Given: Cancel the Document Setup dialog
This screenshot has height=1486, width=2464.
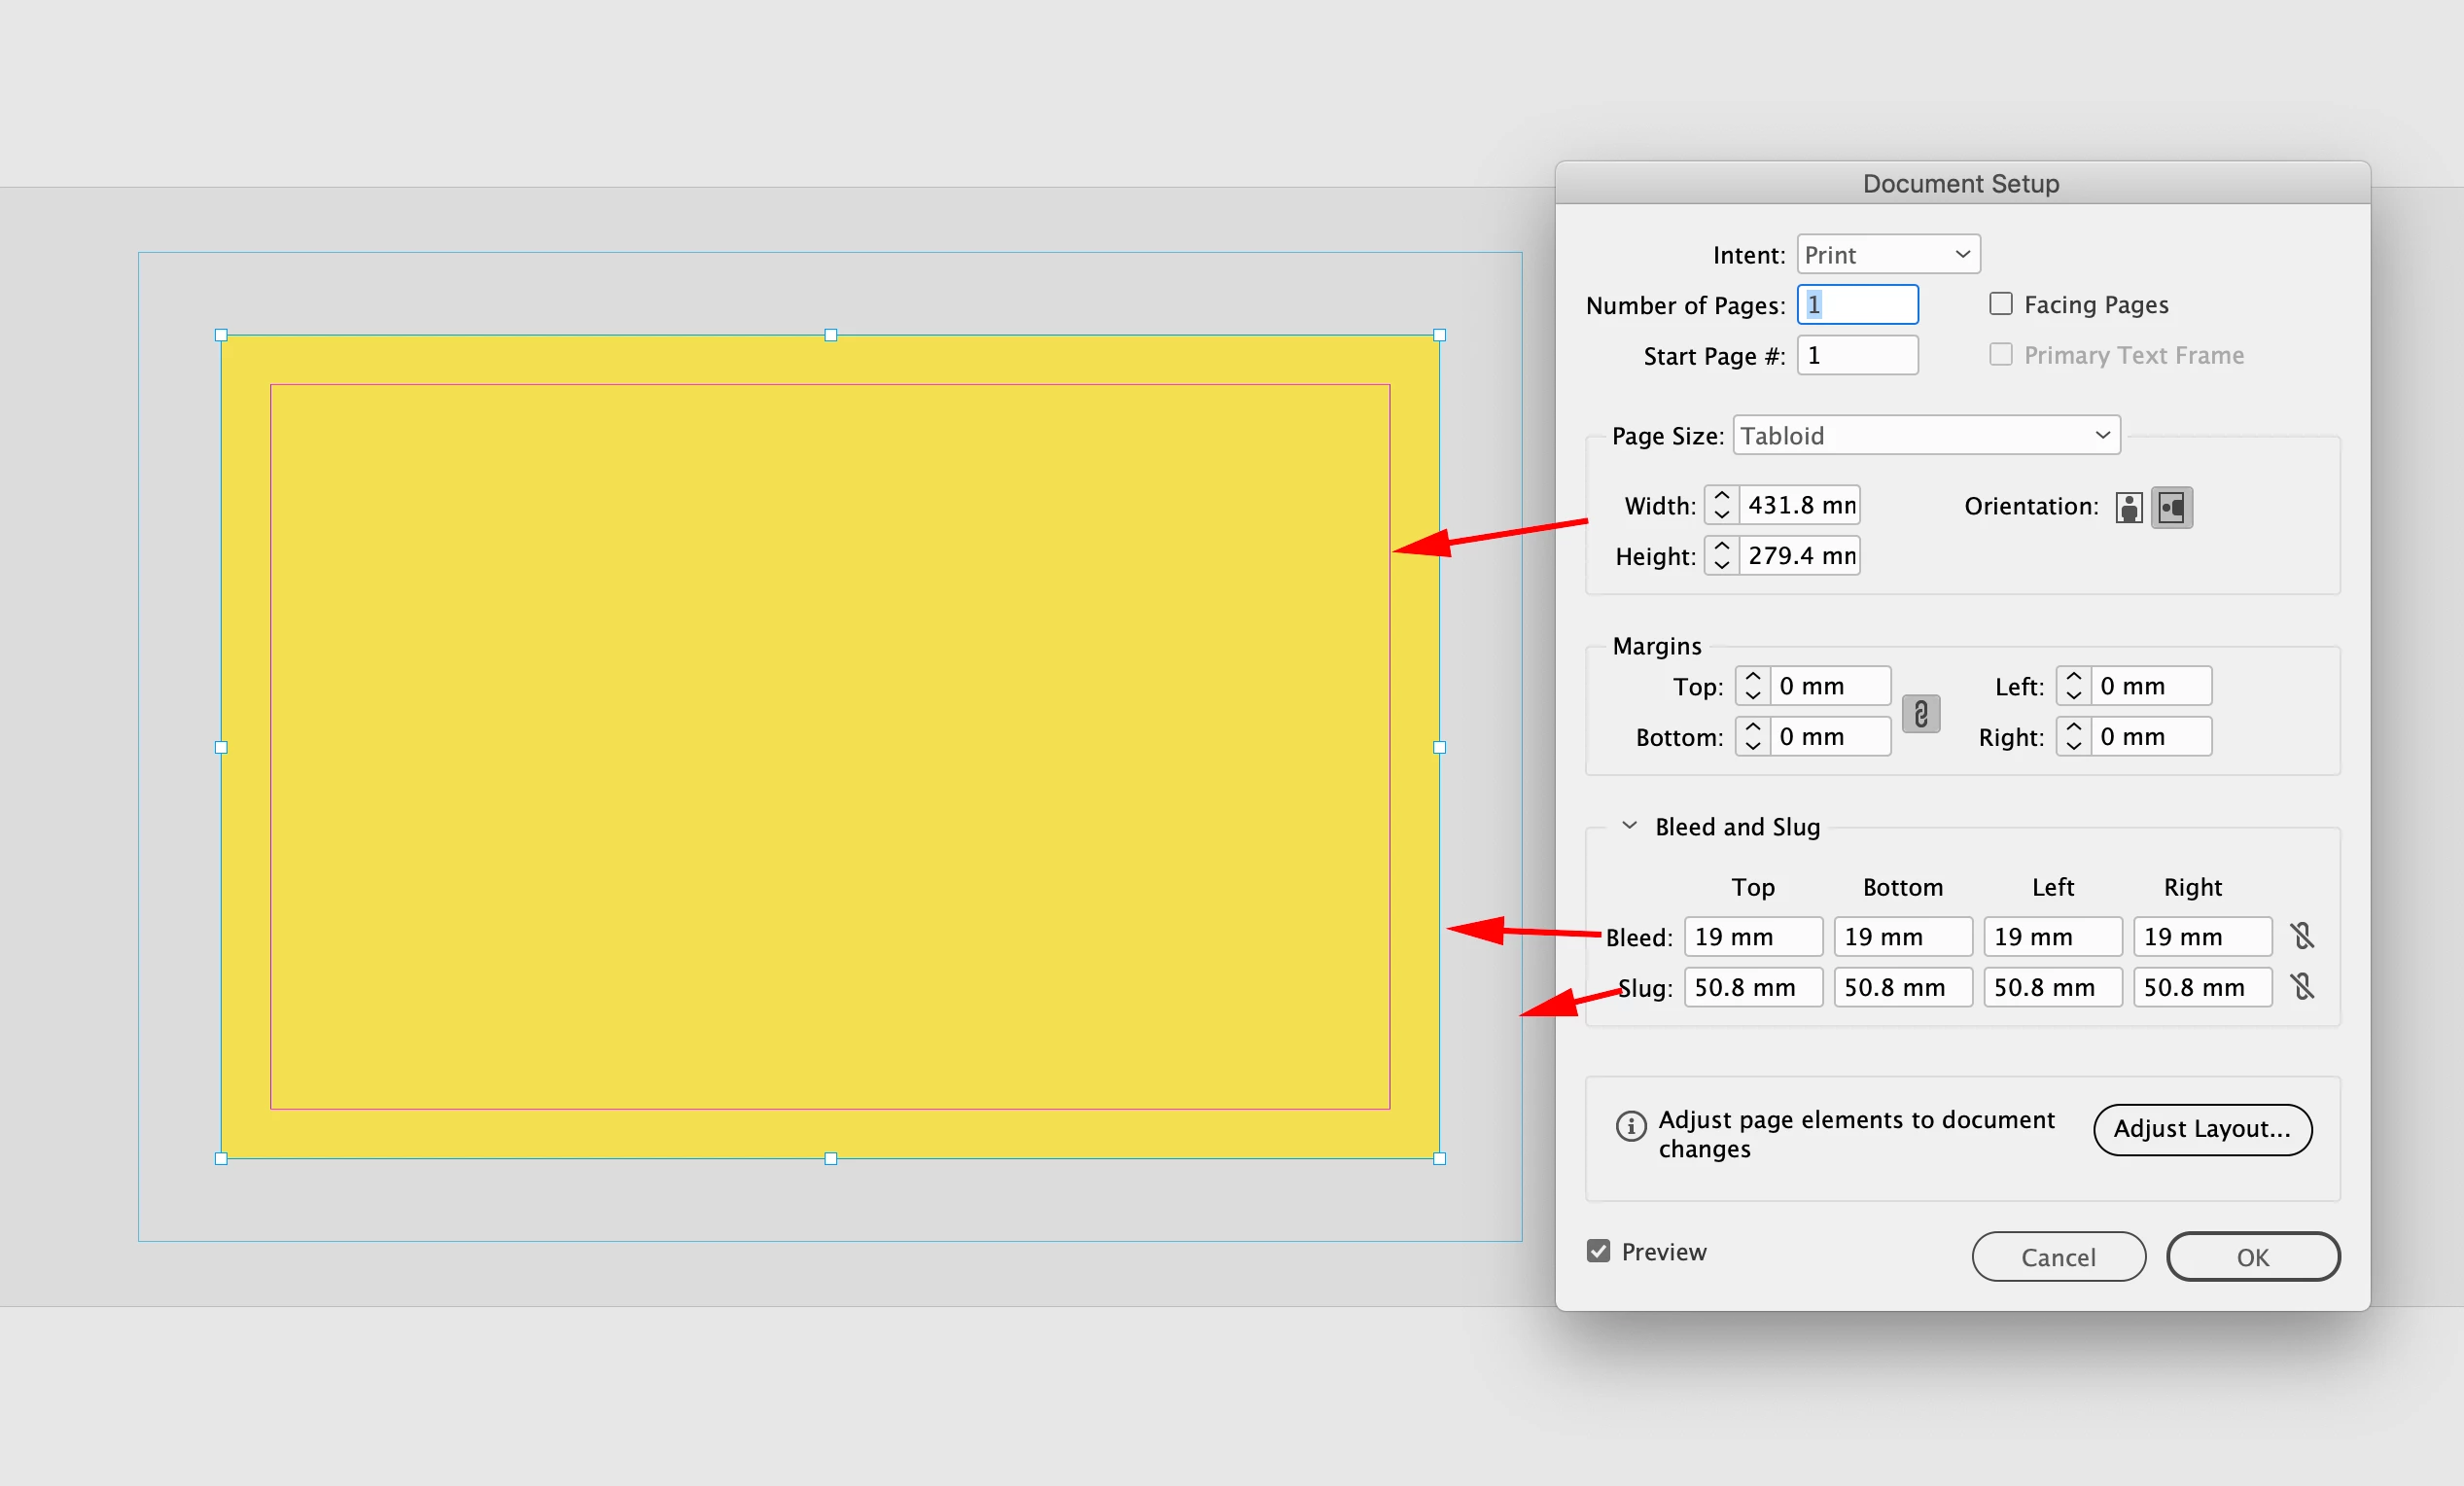Looking at the screenshot, I should pyautogui.click(x=2058, y=1256).
